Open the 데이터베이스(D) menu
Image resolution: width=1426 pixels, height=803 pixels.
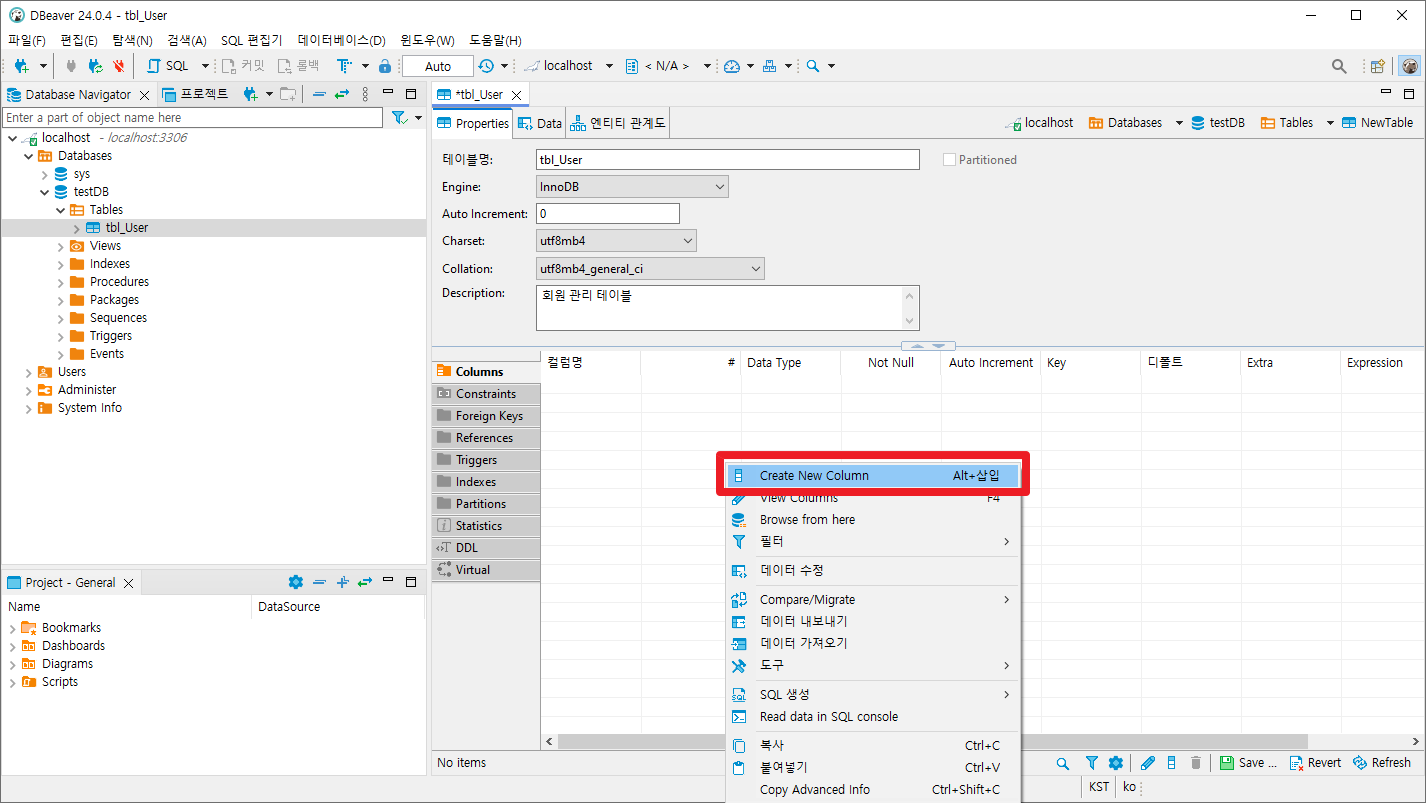[x=341, y=41]
